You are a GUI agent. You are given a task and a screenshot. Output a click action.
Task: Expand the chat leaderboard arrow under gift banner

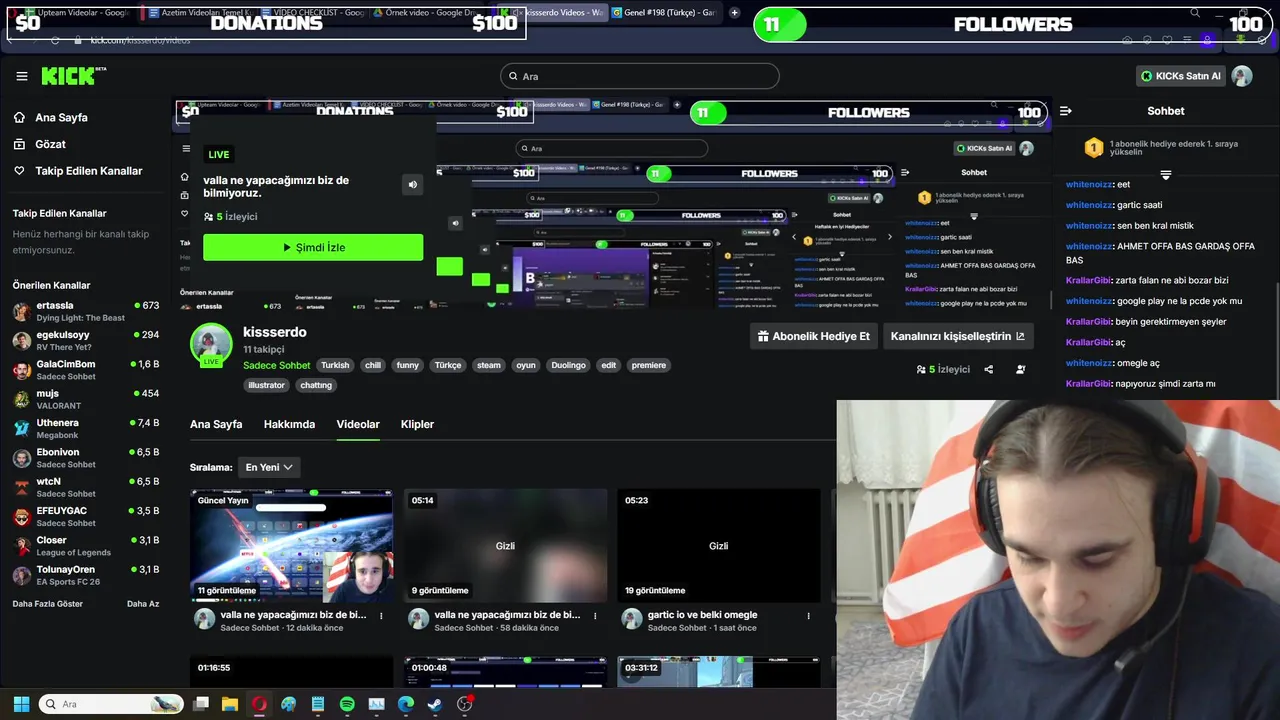pyautogui.click(x=1165, y=176)
